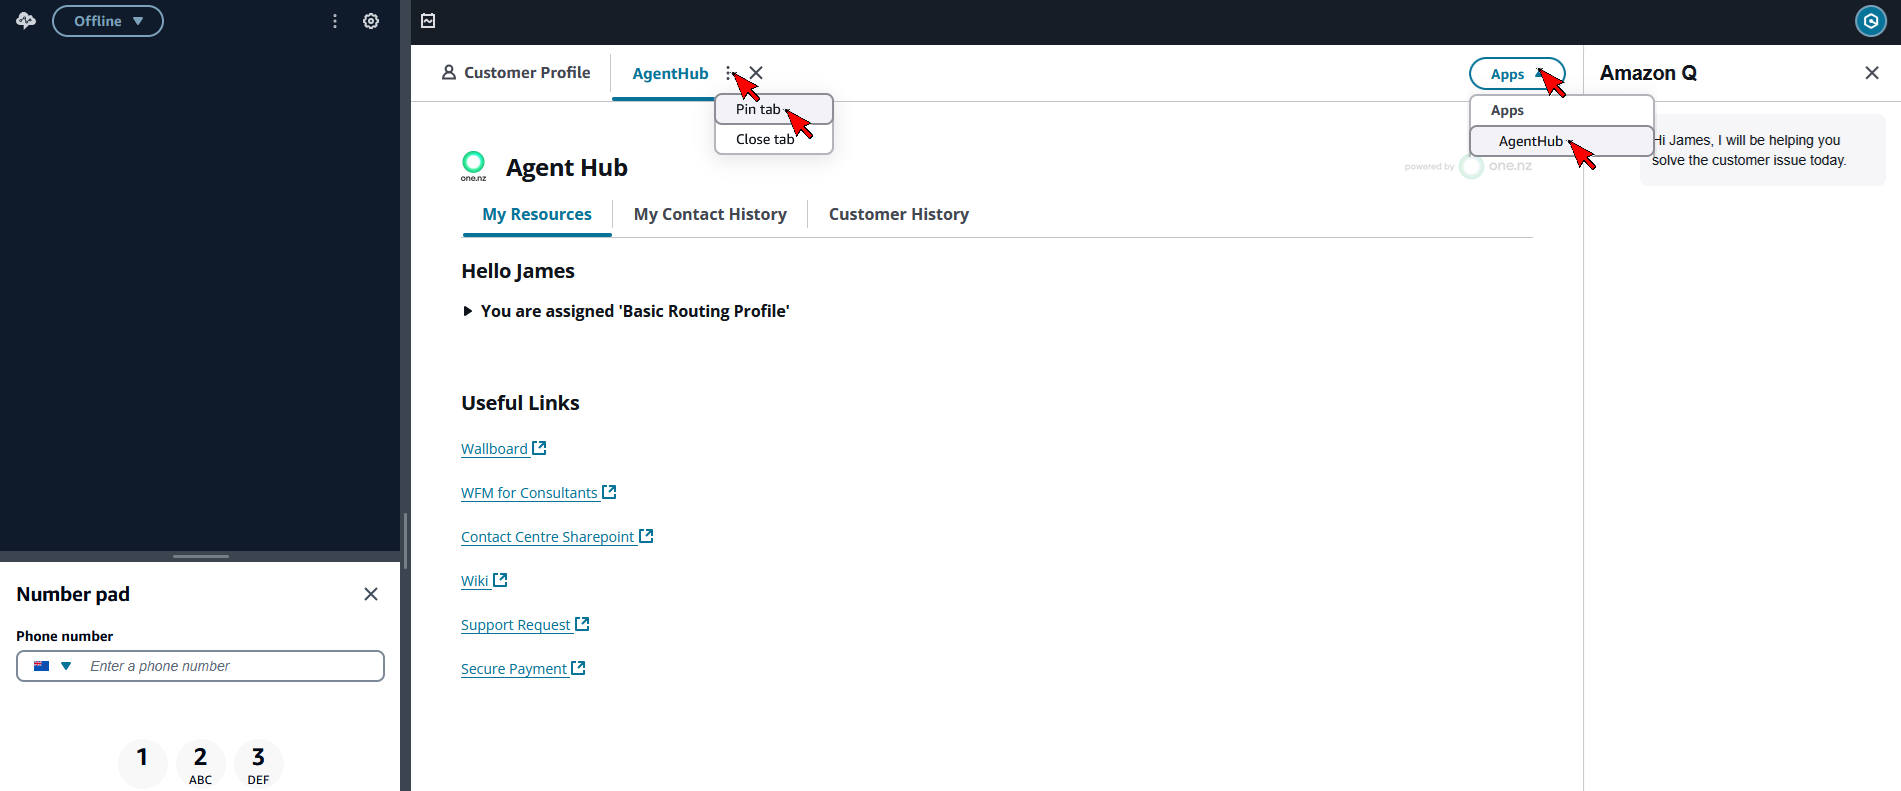1901x791 pixels.
Task: Expand the 'Basic Routing Profile' details
Action: click(467, 311)
